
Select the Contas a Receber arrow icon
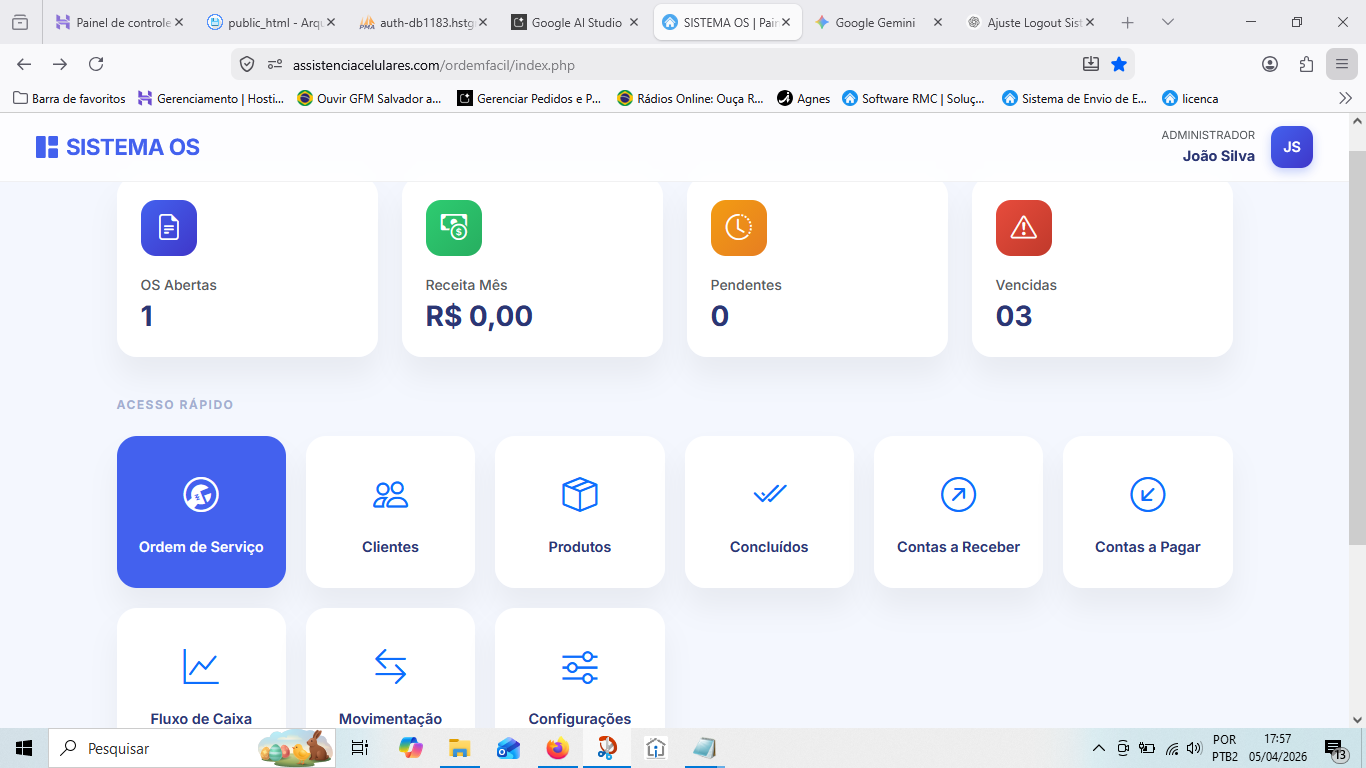pos(958,494)
